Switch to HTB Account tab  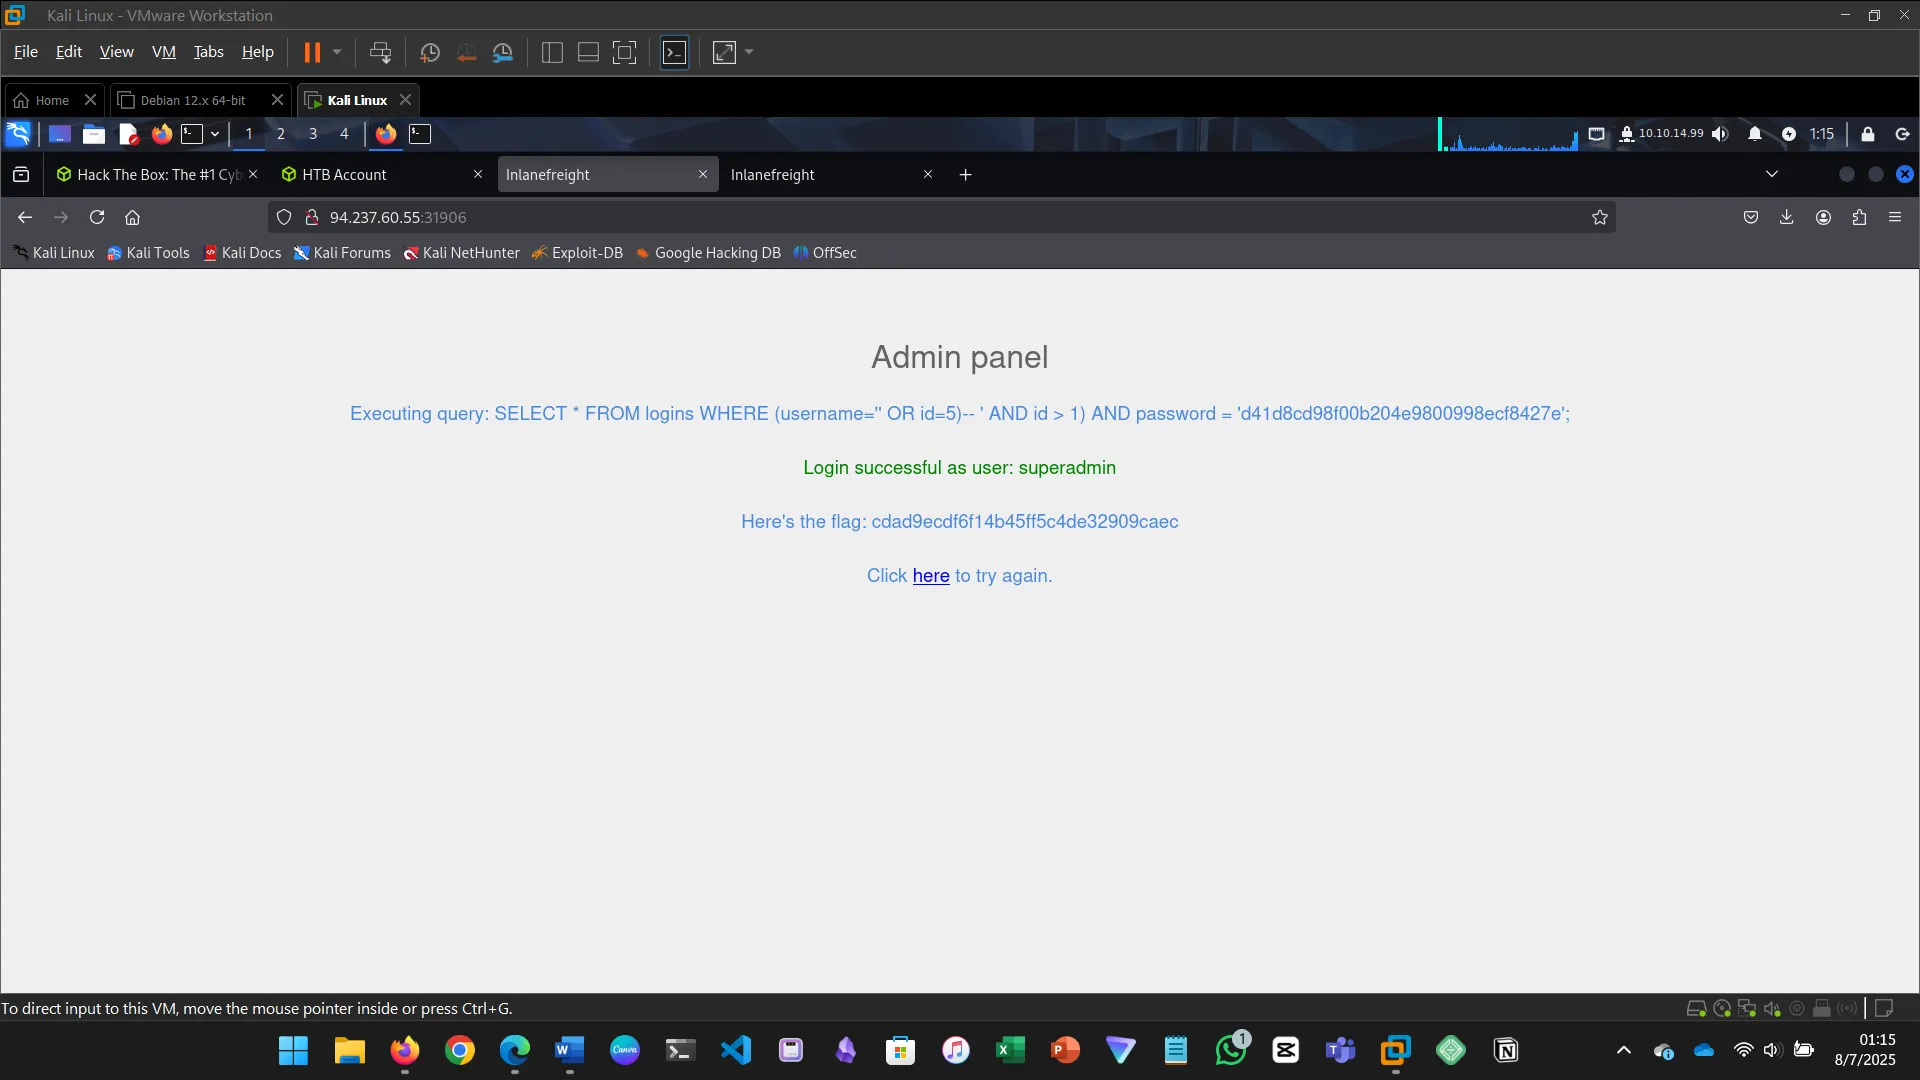(x=344, y=174)
